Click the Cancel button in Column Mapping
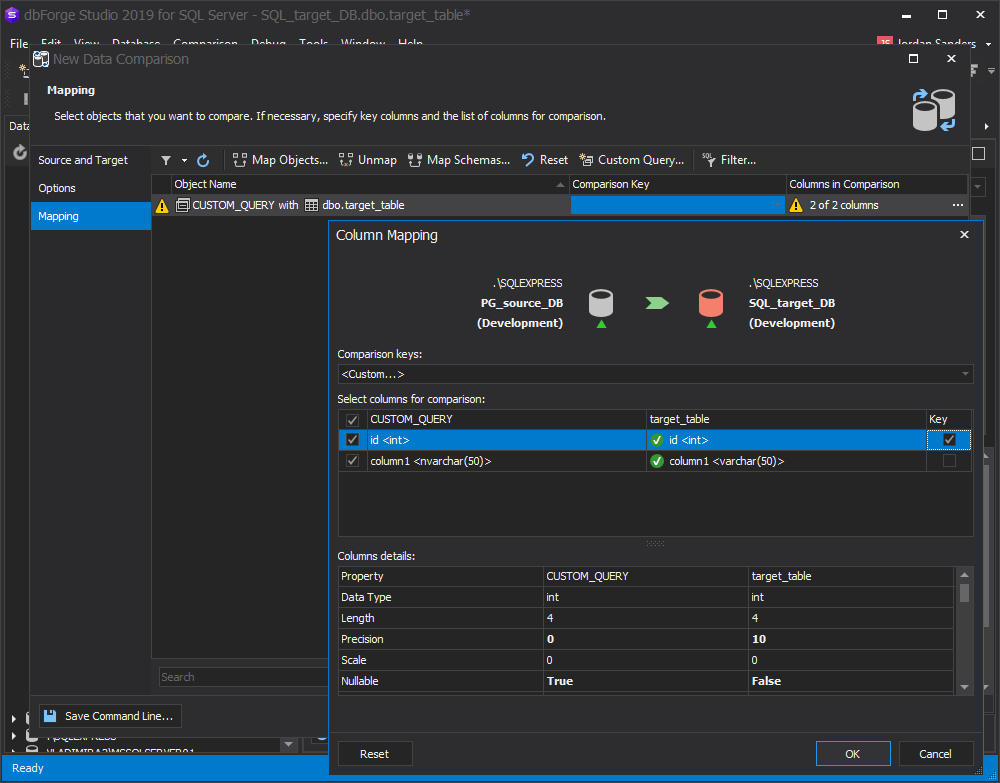The height and width of the screenshot is (783, 1000). (936, 754)
